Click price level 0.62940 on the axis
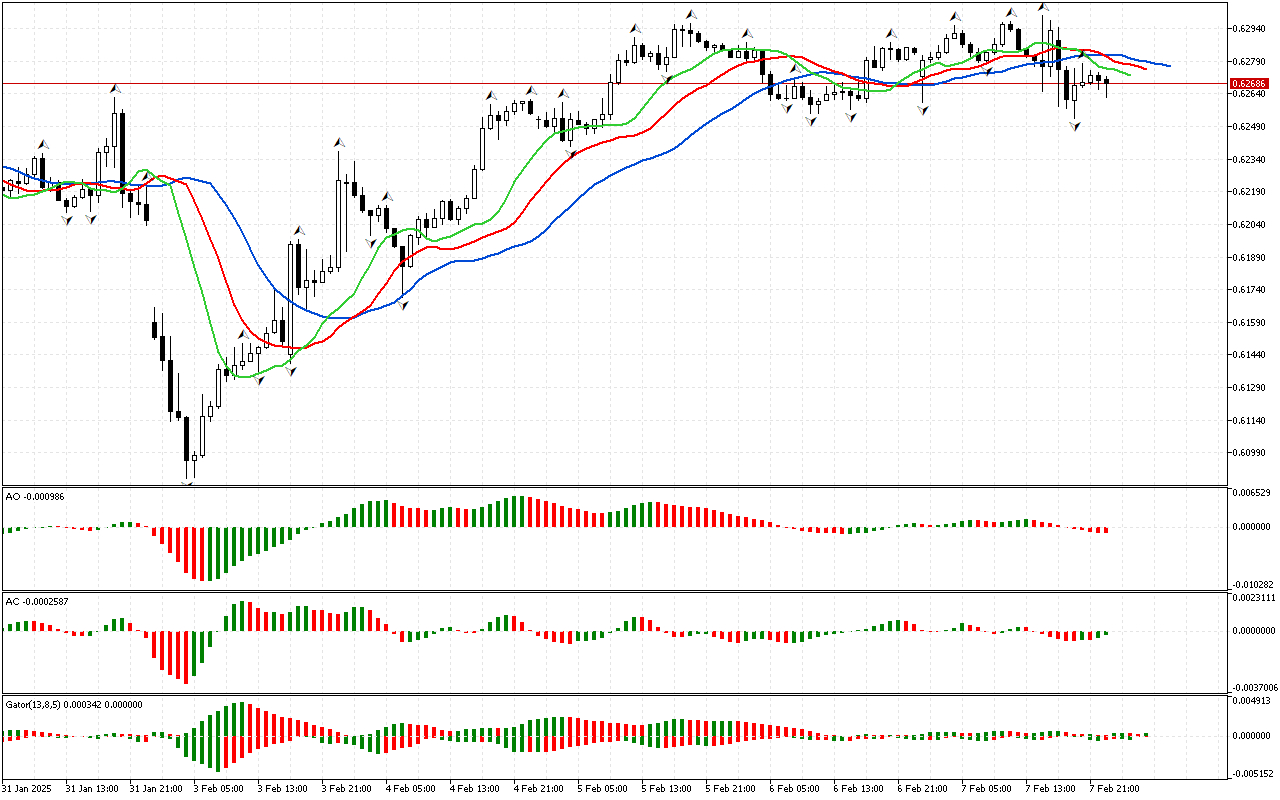This screenshot has width=1280, height=800. pos(1247,29)
